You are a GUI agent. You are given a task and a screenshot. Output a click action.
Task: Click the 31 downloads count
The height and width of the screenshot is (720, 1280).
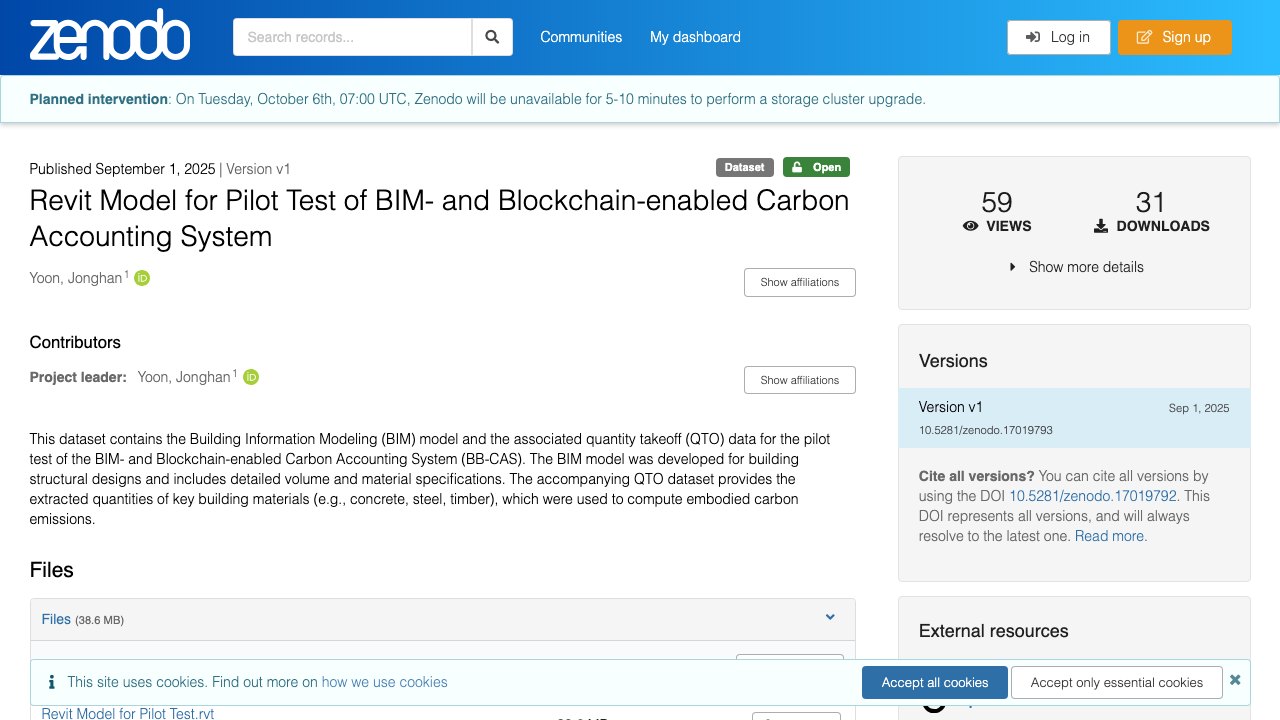click(1151, 203)
